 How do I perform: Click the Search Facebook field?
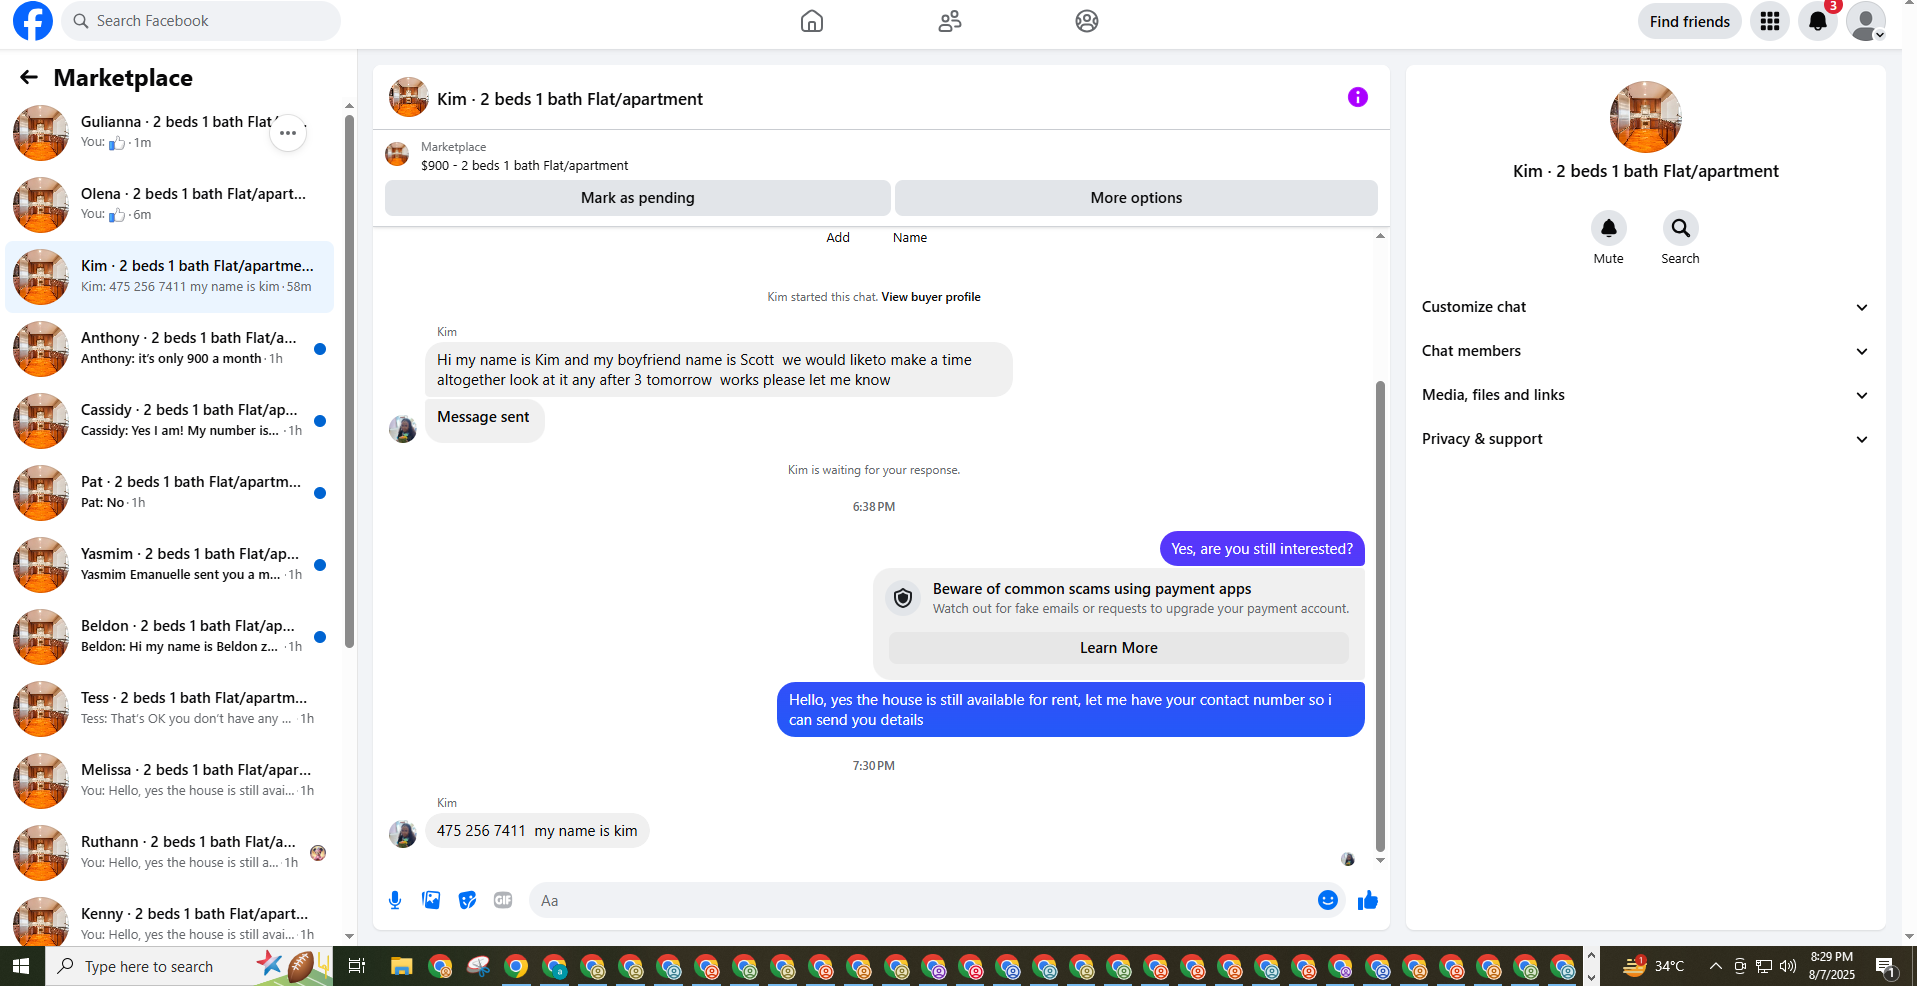point(201,21)
